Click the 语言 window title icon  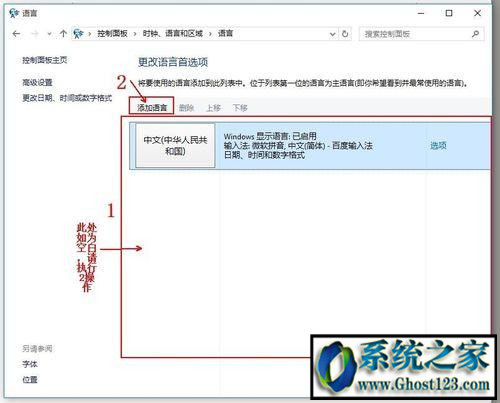[14, 13]
